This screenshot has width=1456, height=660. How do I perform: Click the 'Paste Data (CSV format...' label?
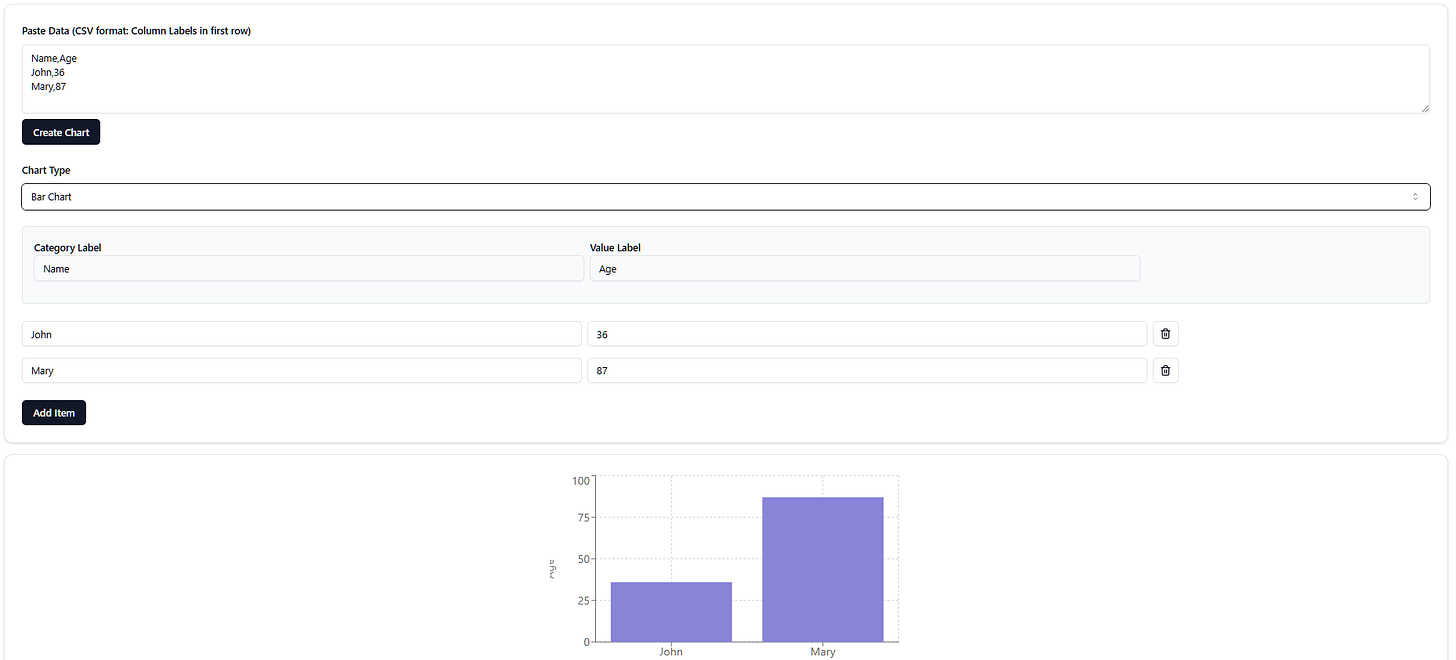[136, 31]
